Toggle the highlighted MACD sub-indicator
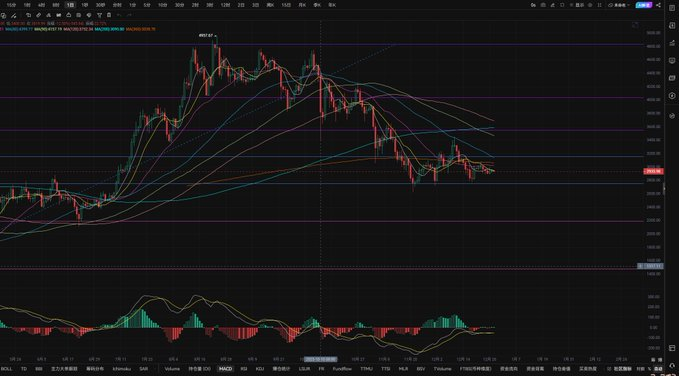This screenshot has height=376, width=679. 225,369
